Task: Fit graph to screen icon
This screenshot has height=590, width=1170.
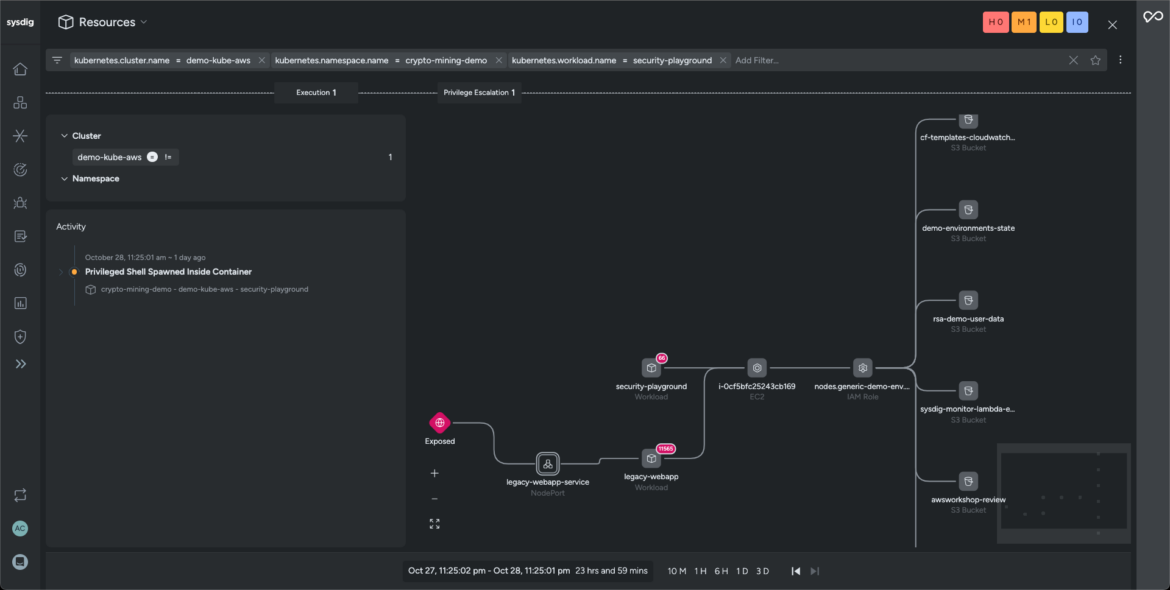Action: [434, 524]
